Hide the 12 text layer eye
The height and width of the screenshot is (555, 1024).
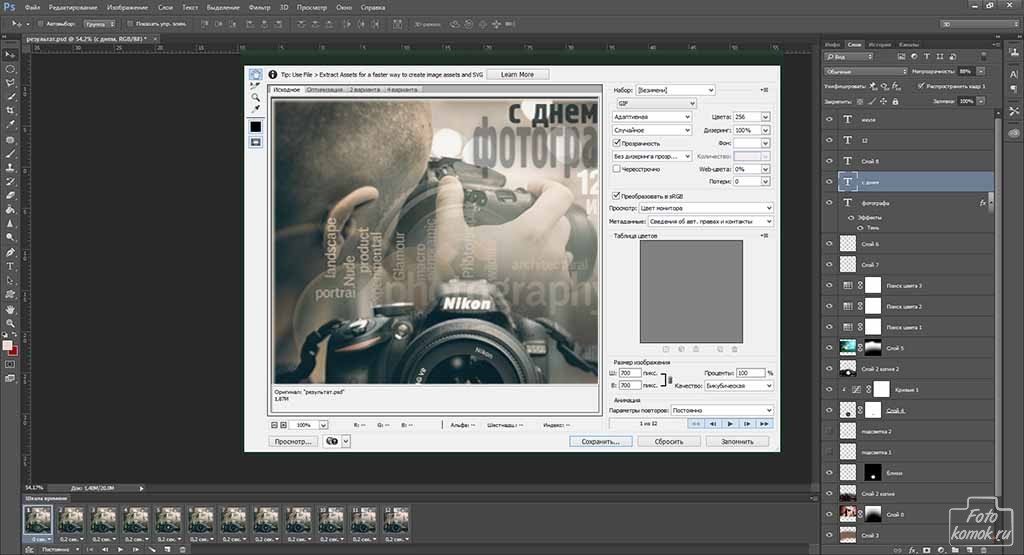(x=829, y=140)
